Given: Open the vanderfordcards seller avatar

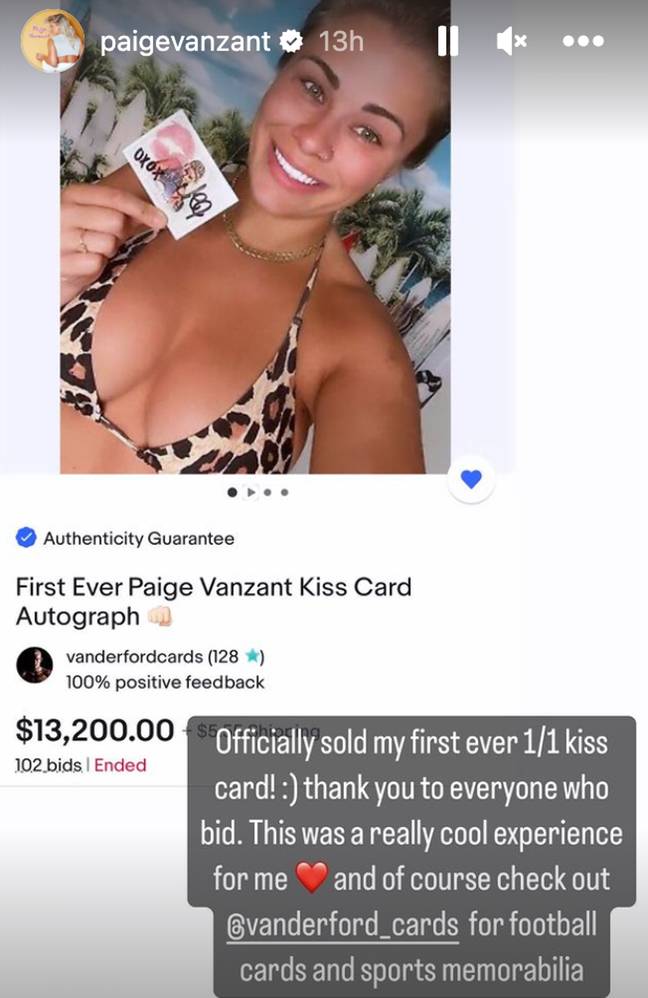Looking at the screenshot, I should coord(34,665).
